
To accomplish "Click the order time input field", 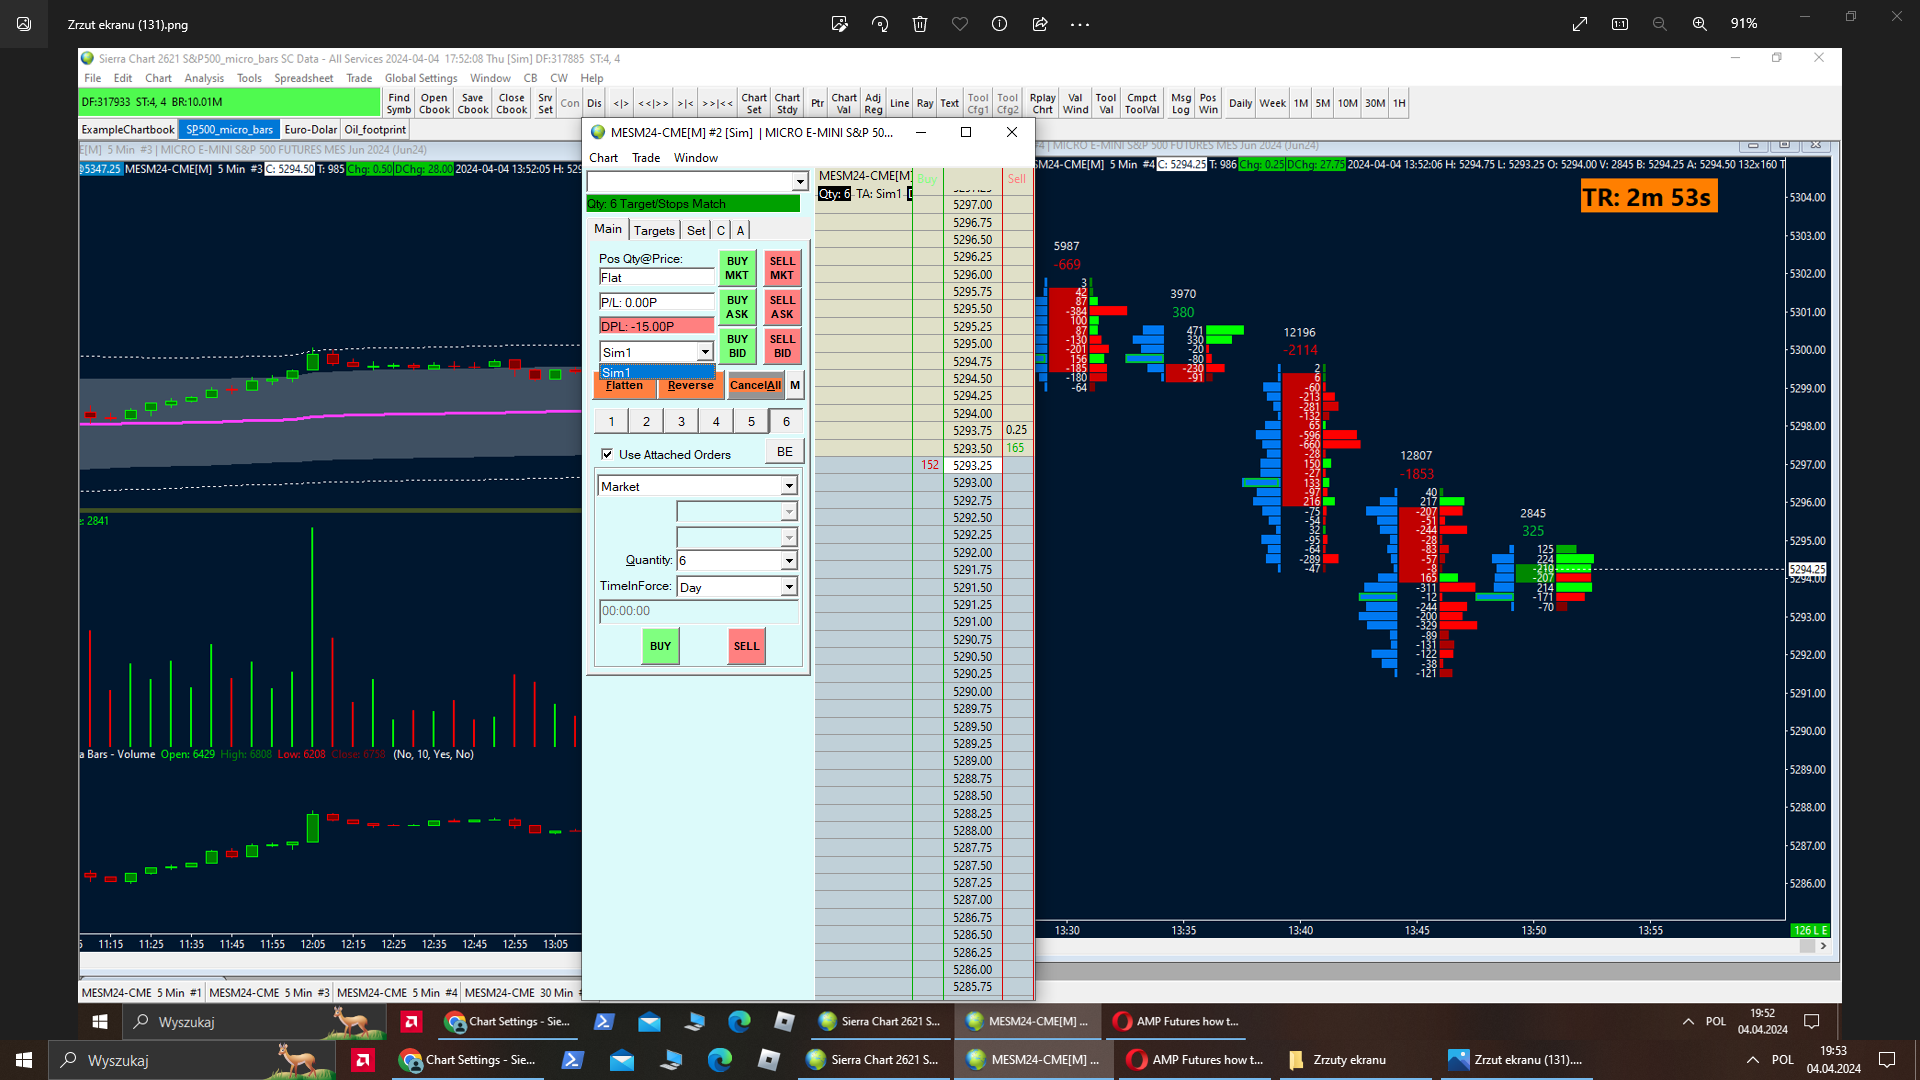I will click(x=697, y=611).
